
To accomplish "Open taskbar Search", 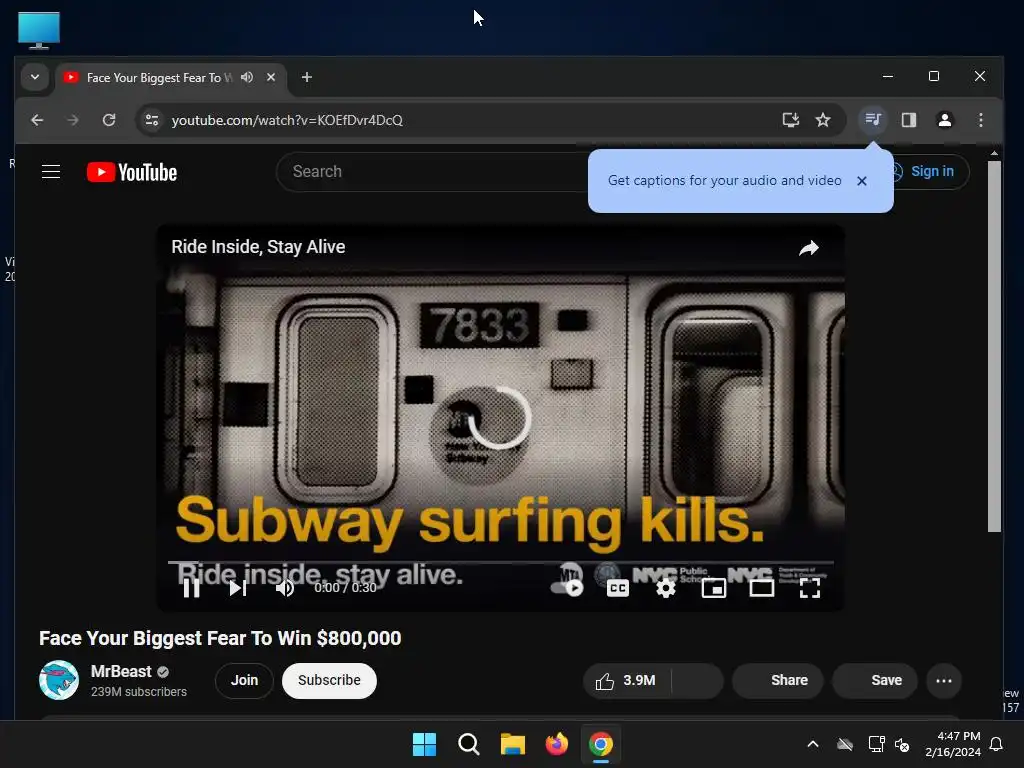I will coord(468,744).
